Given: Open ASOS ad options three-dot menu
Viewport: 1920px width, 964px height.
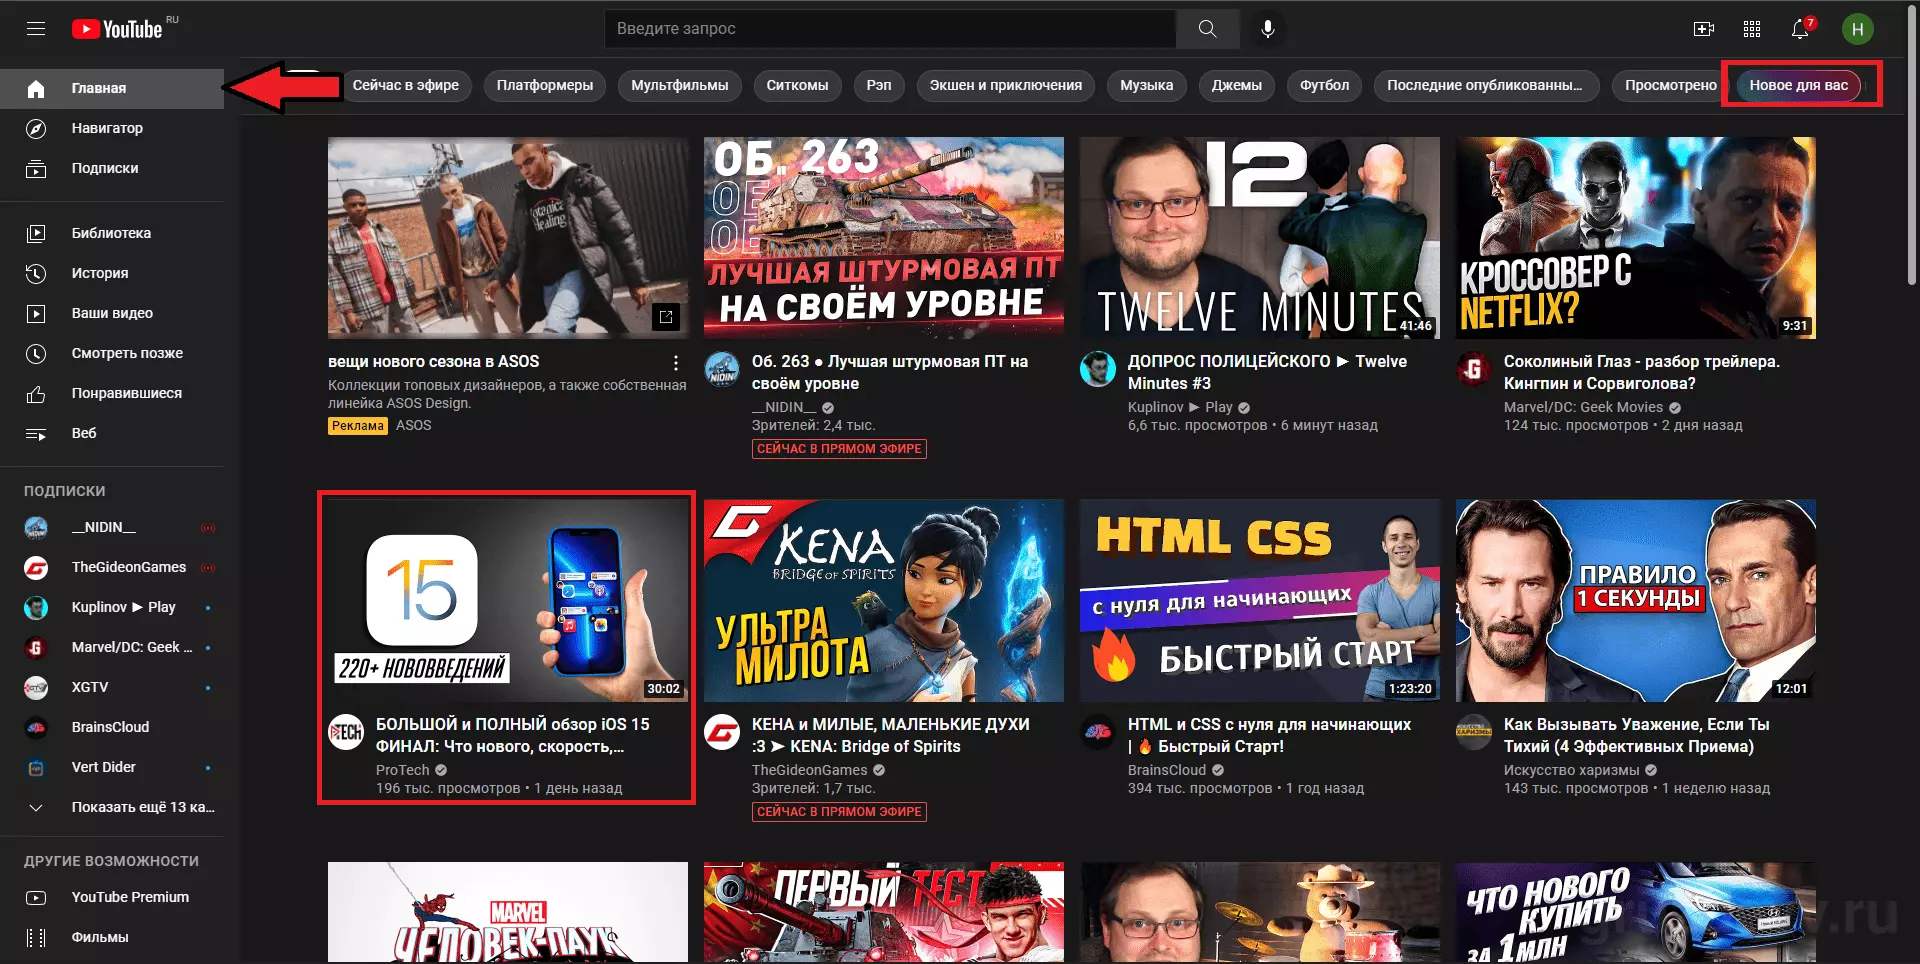Looking at the screenshot, I should [676, 363].
